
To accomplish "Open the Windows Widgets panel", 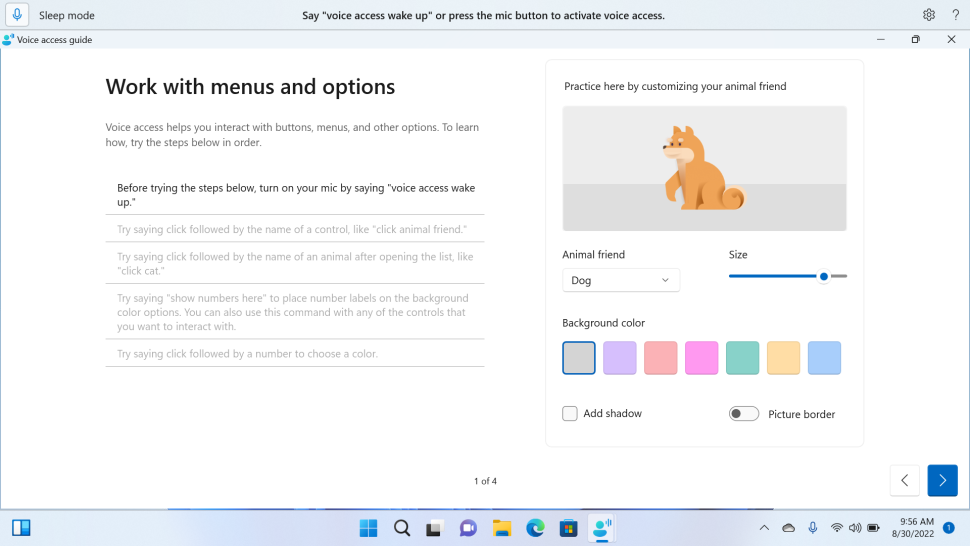I will coord(21,527).
